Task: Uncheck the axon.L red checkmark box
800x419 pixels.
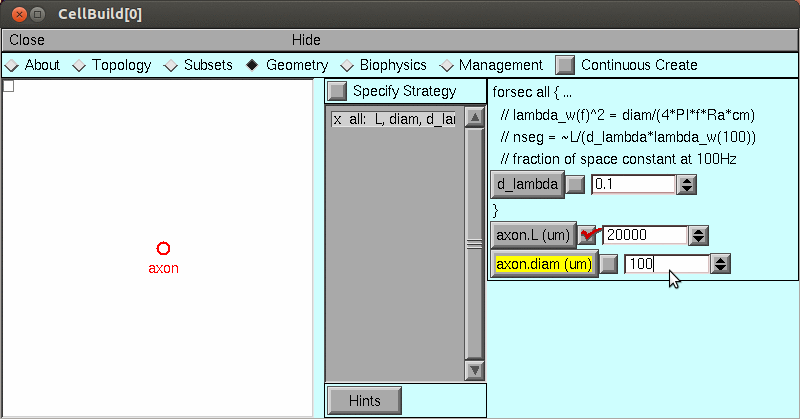Action: click(588, 235)
